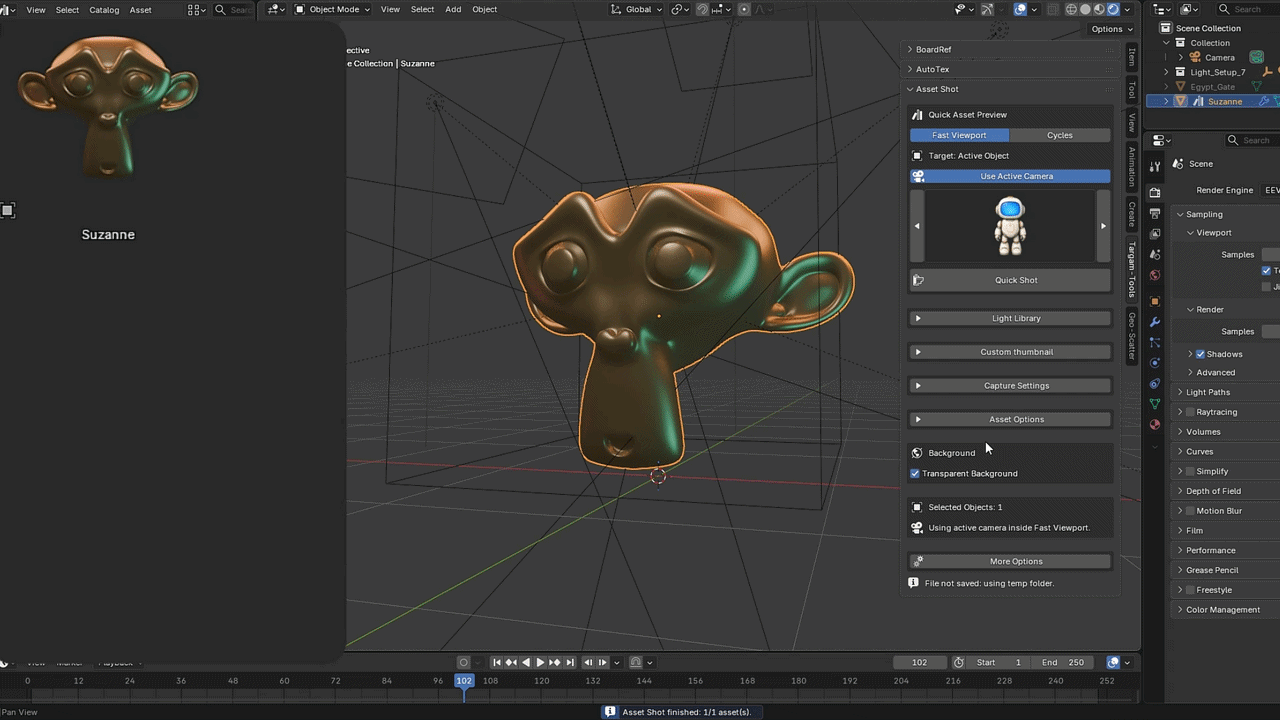Screen dimensions: 1280x720
Task: Open the Physics properties tab
Action: coord(1155,363)
